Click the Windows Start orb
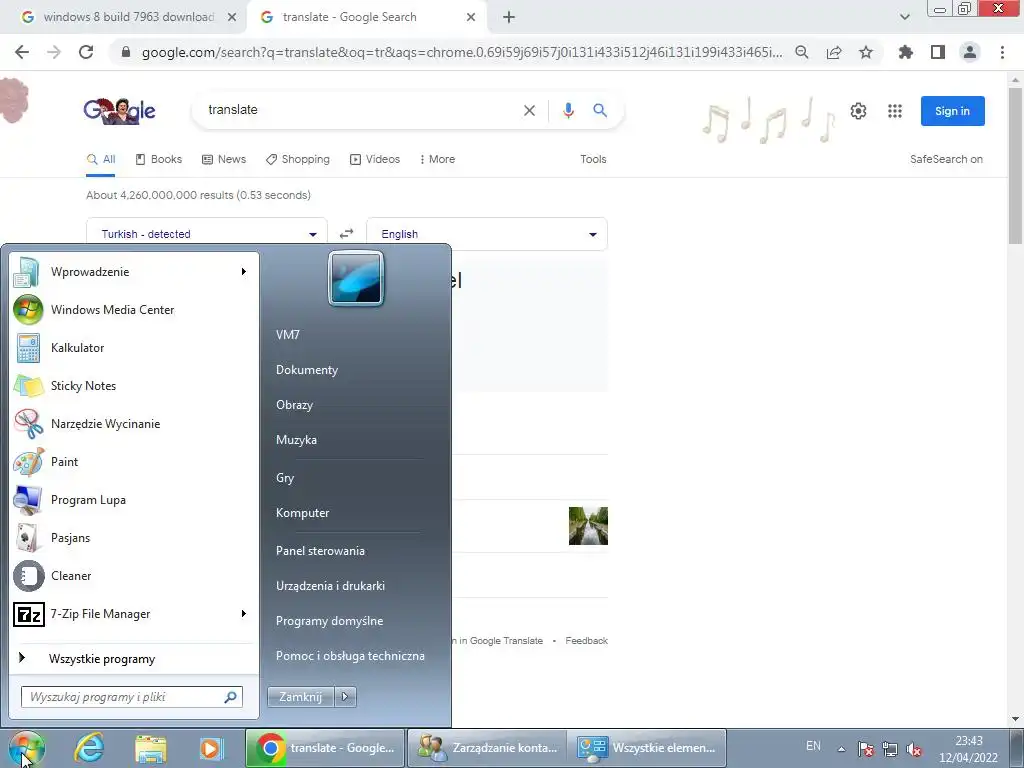Screen dimensions: 1024x768 pyautogui.click(x=27, y=749)
